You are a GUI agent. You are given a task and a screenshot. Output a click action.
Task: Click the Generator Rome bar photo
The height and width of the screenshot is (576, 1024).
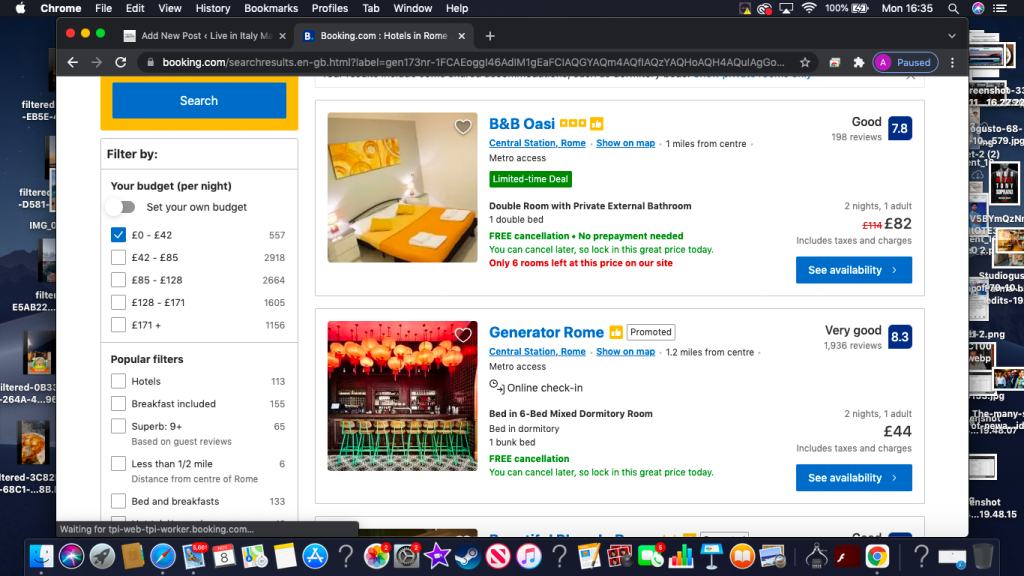(402, 396)
